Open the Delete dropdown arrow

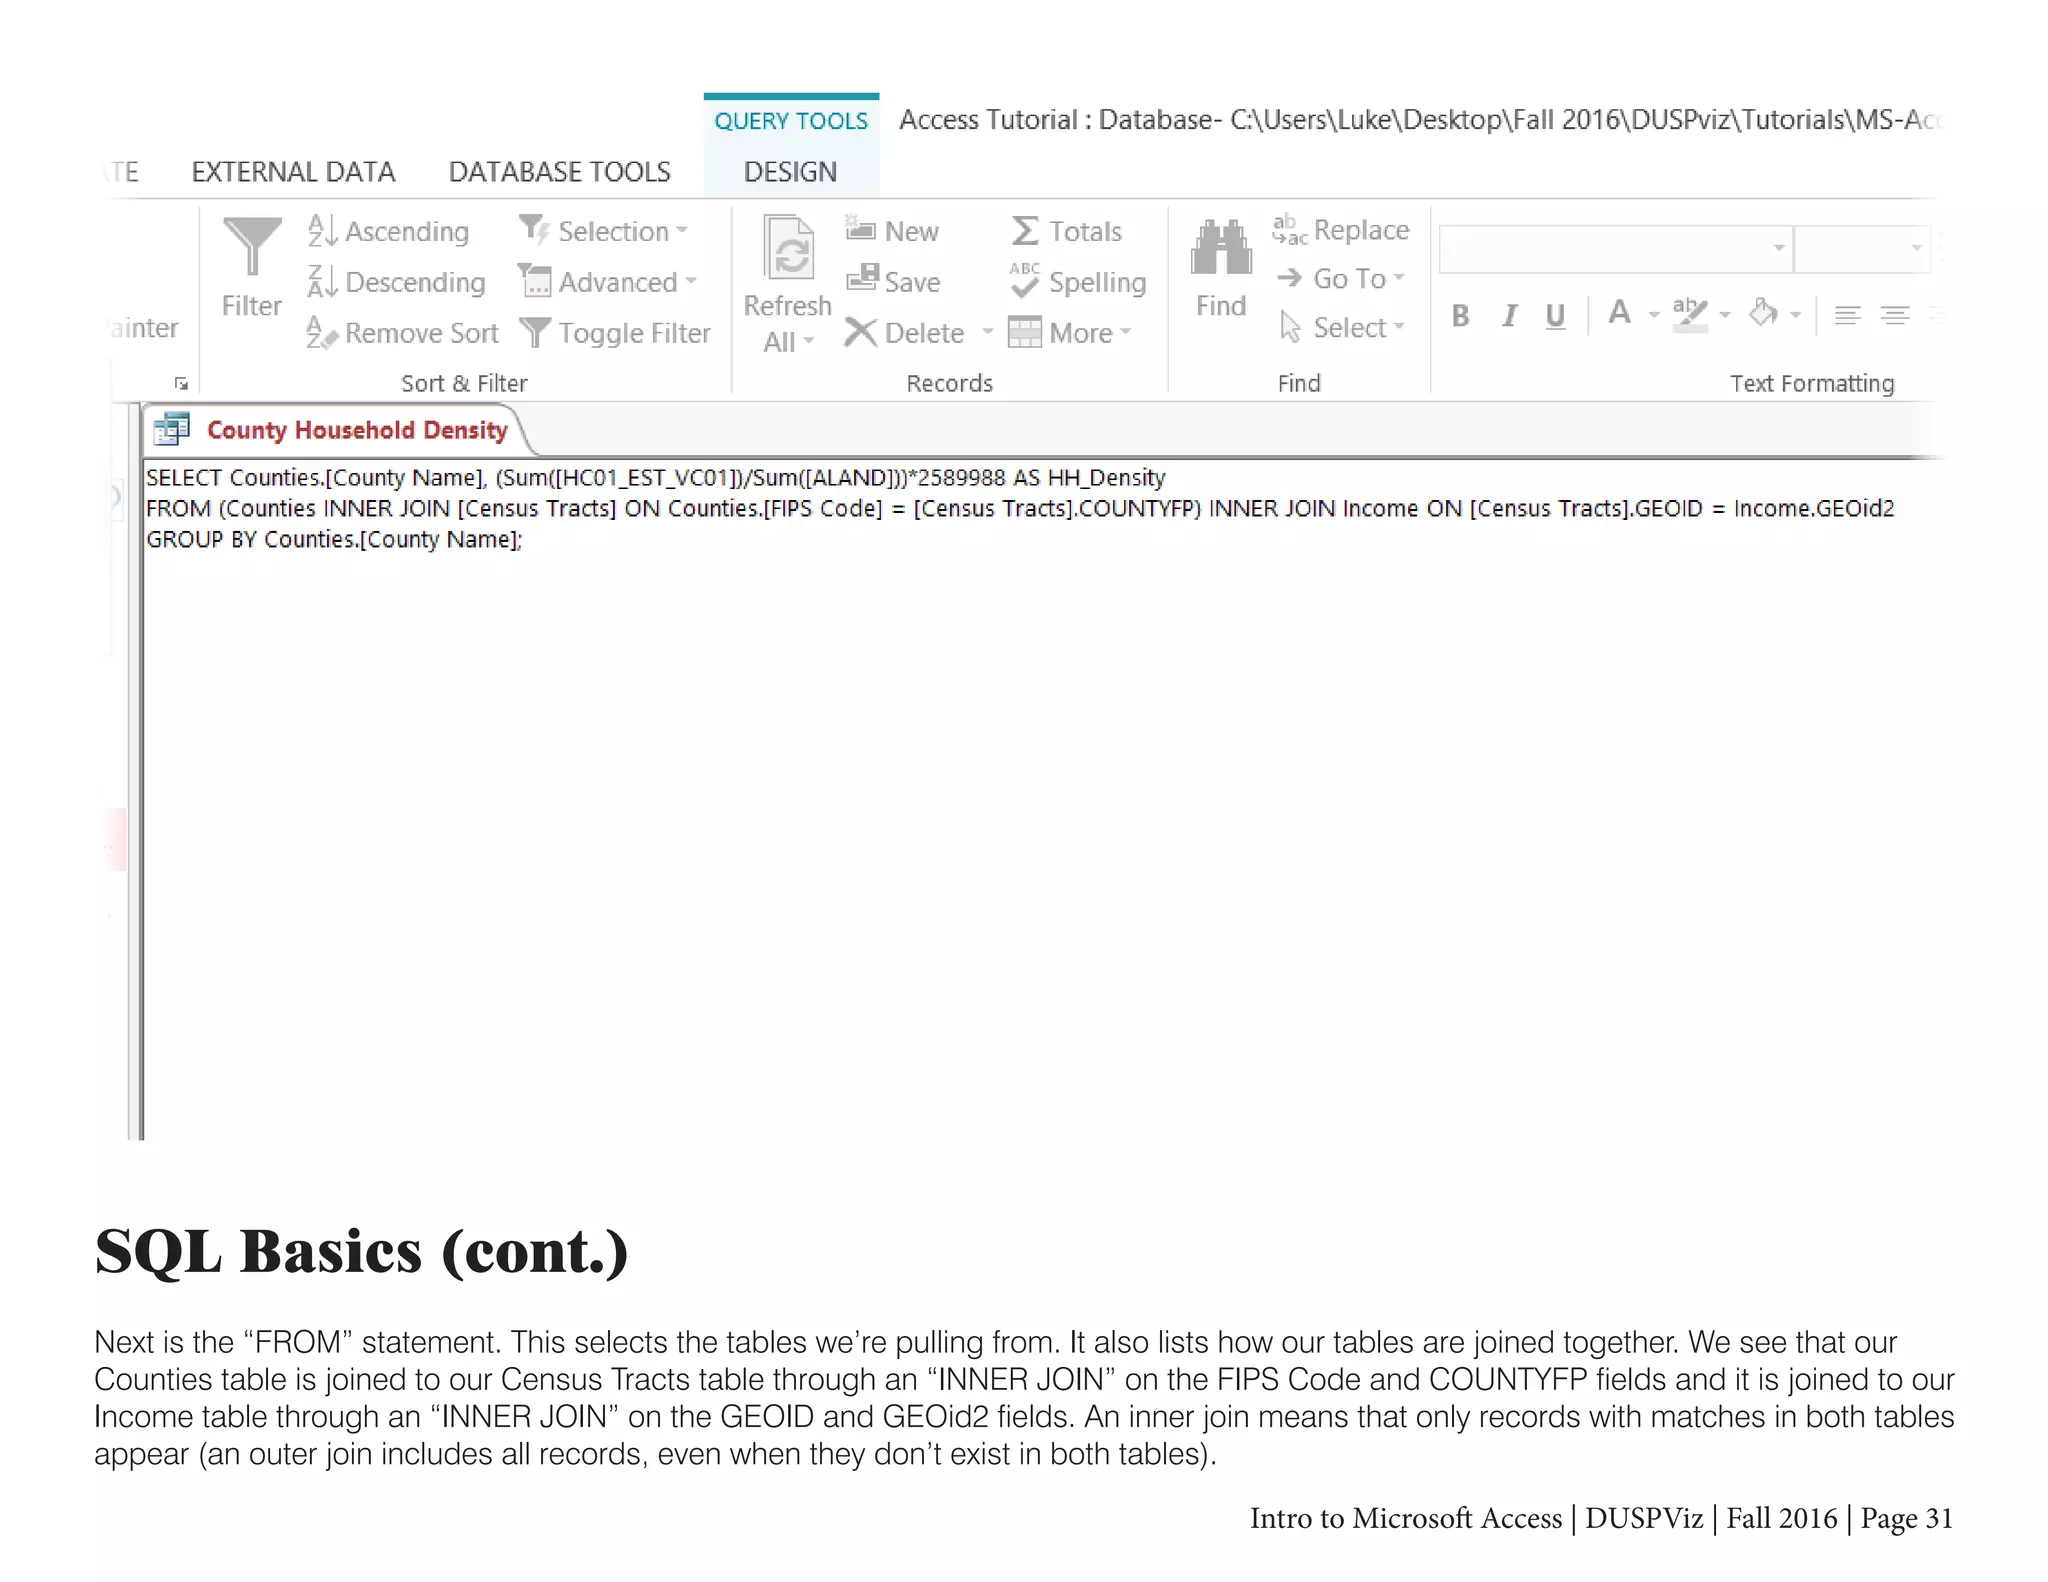(x=987, y=332)
